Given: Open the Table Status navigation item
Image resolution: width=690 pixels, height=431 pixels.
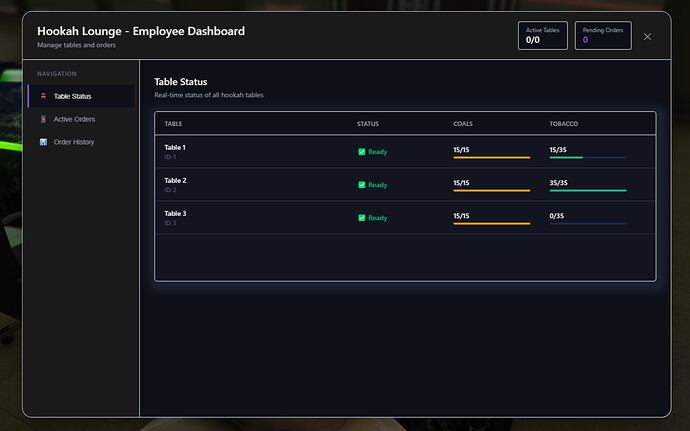Looking at the screenshot, I should [81, 96].
